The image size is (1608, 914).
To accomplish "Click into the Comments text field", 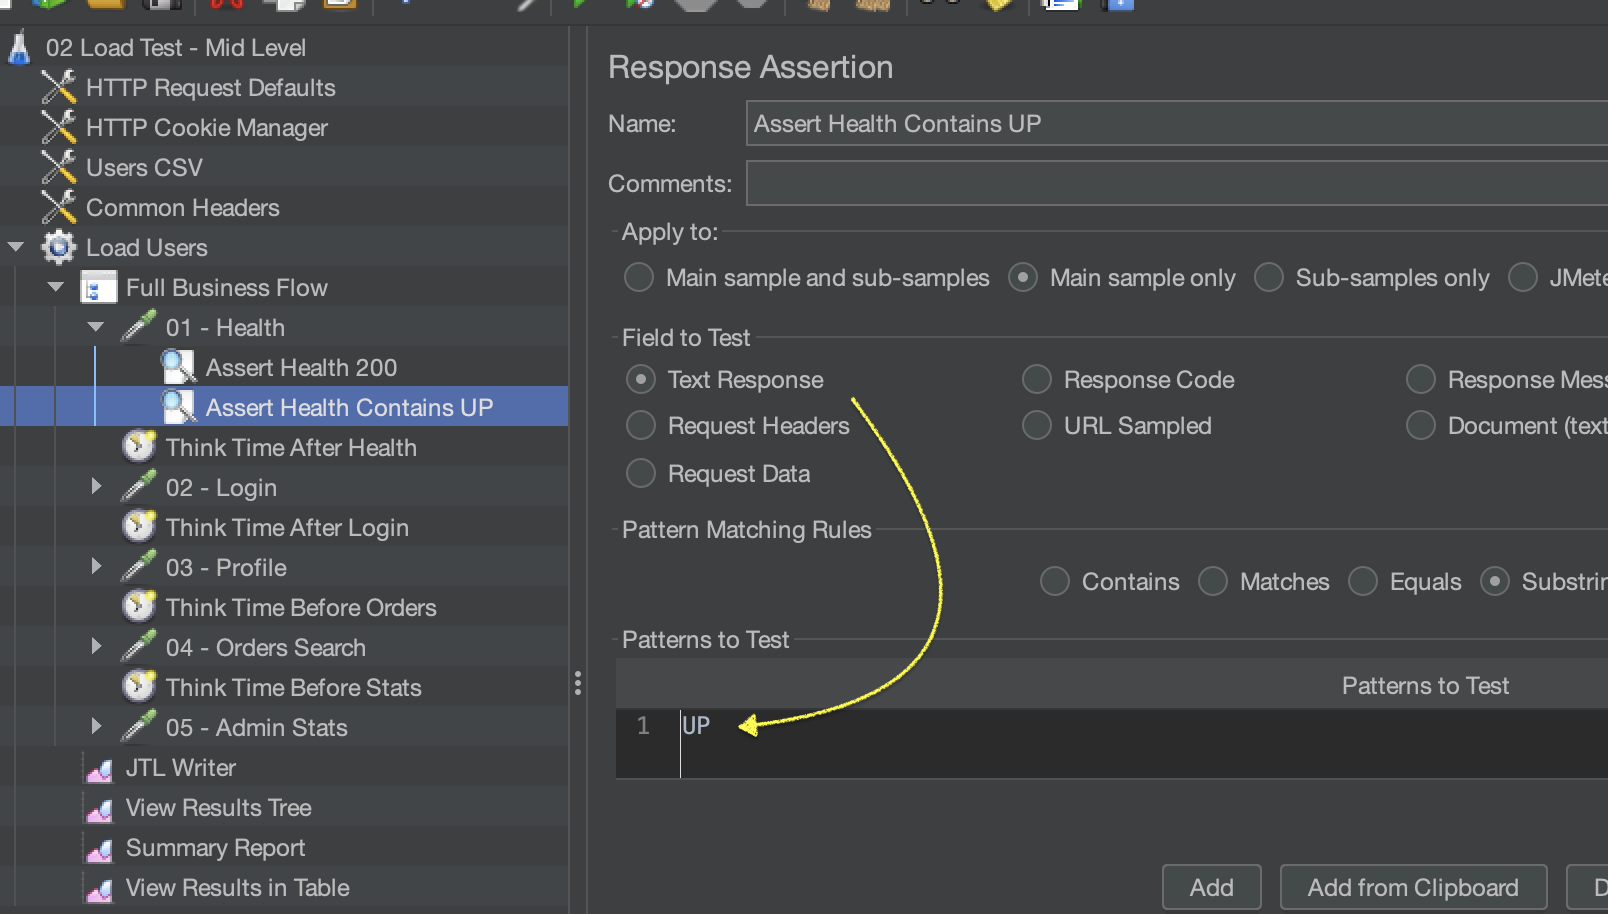I will 1176,184.
